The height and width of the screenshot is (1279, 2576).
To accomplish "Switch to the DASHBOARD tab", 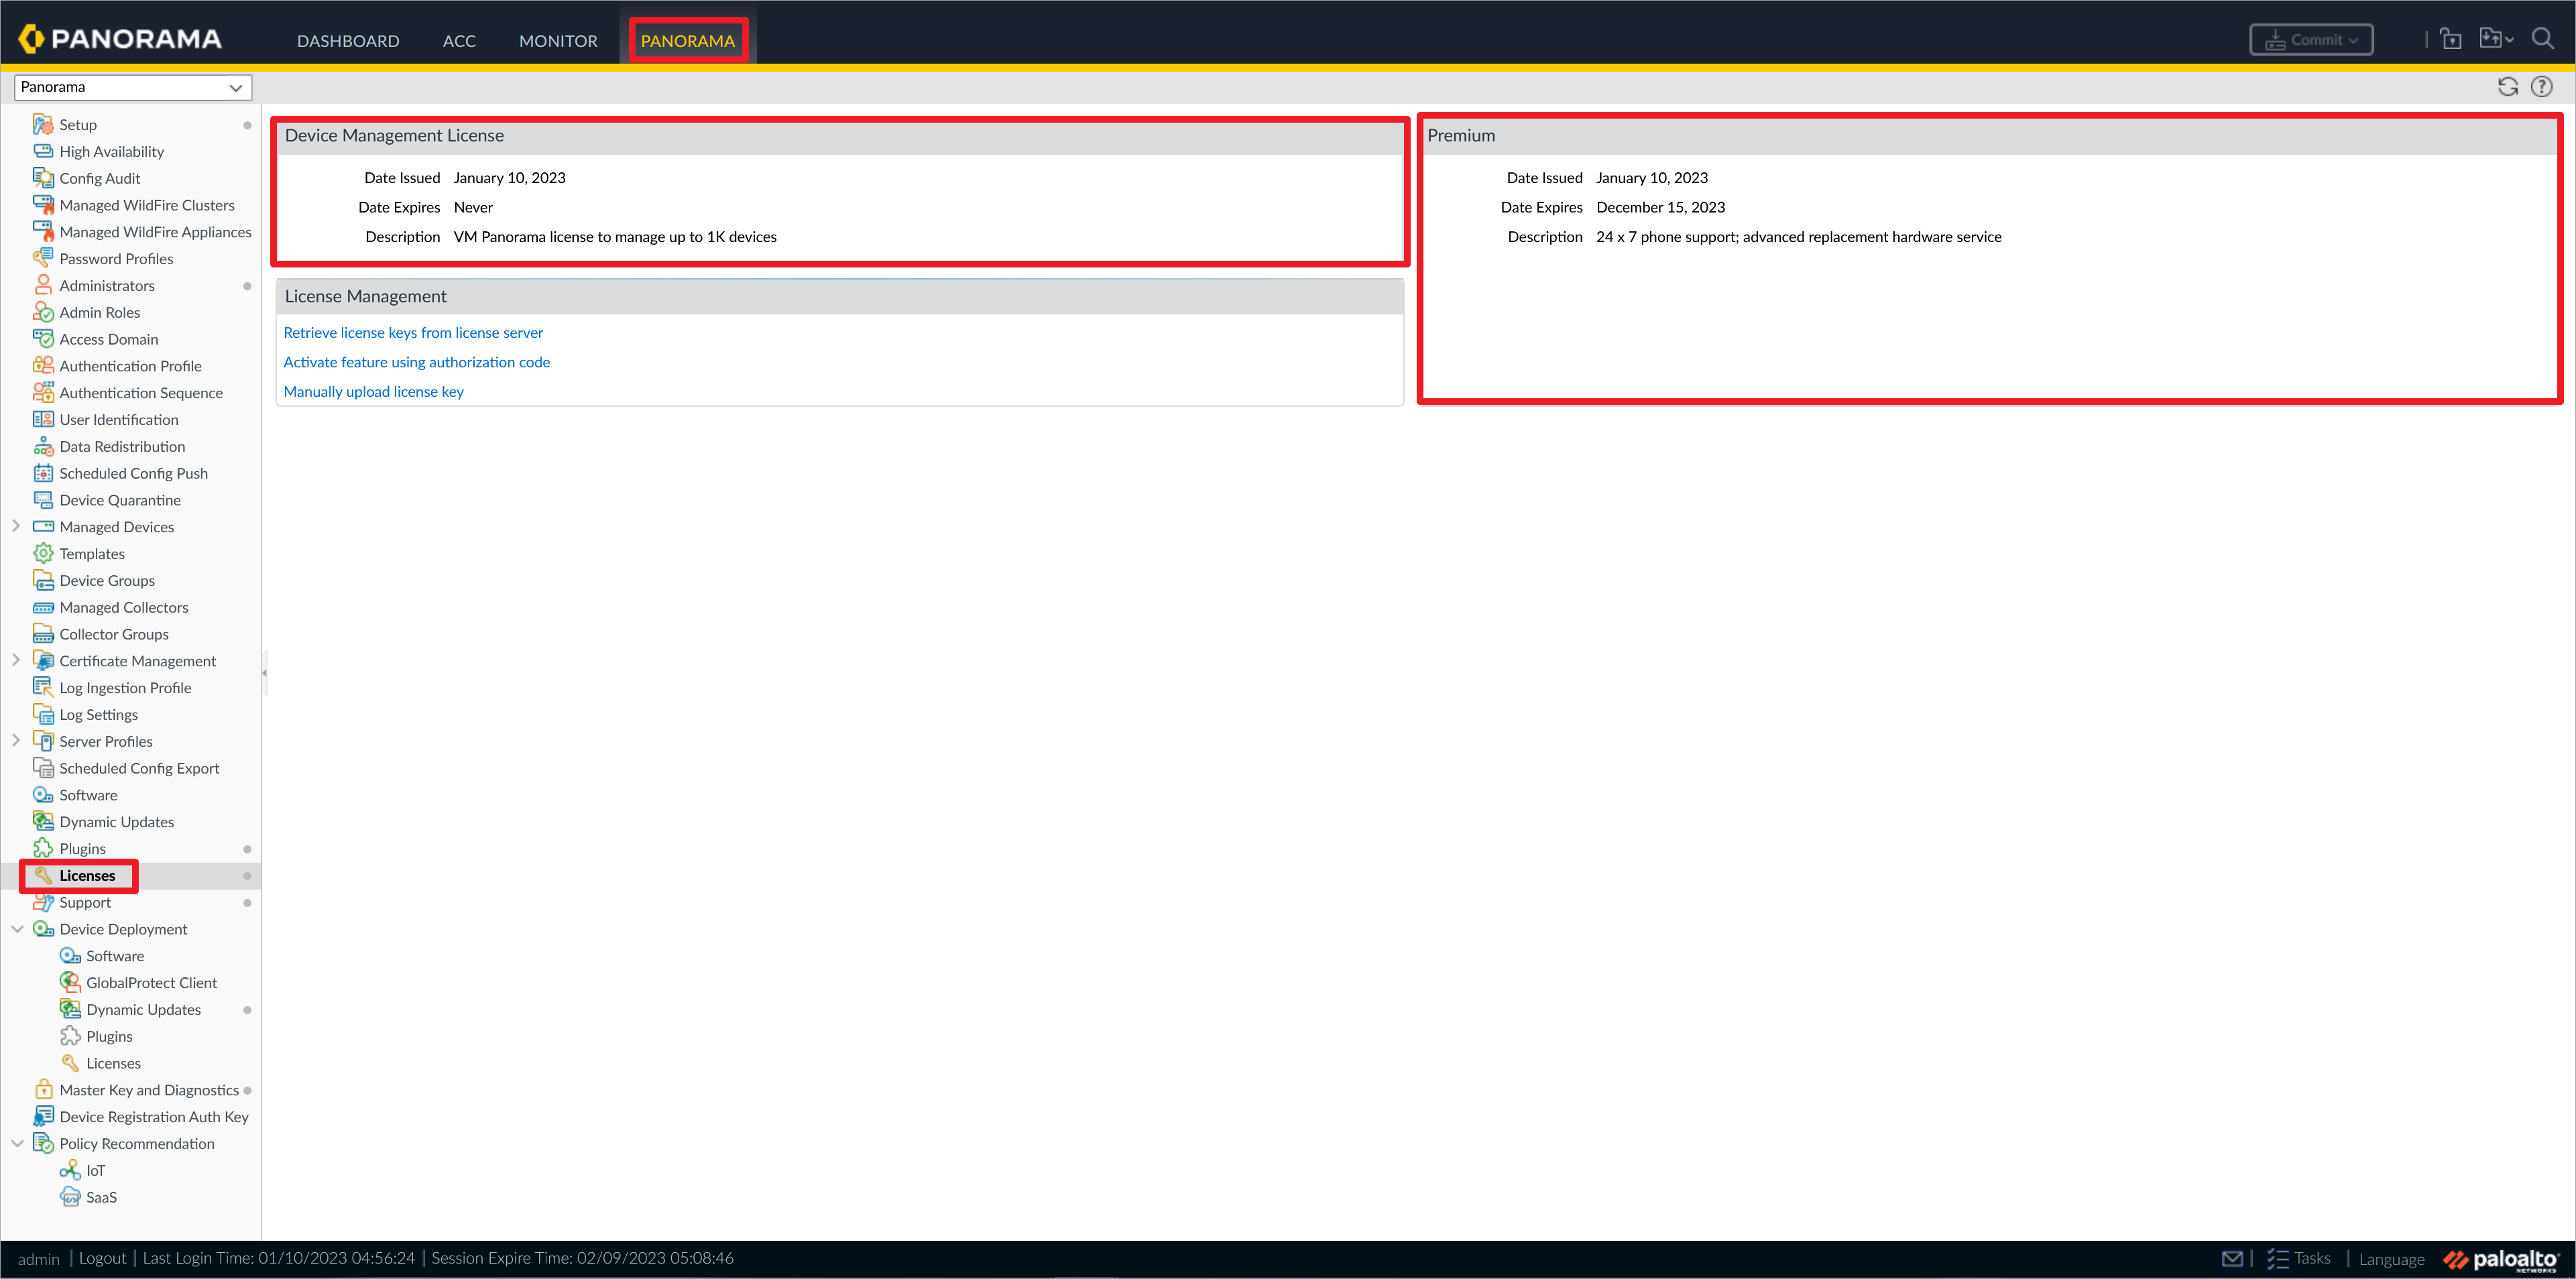I will [x=348, y=41].
